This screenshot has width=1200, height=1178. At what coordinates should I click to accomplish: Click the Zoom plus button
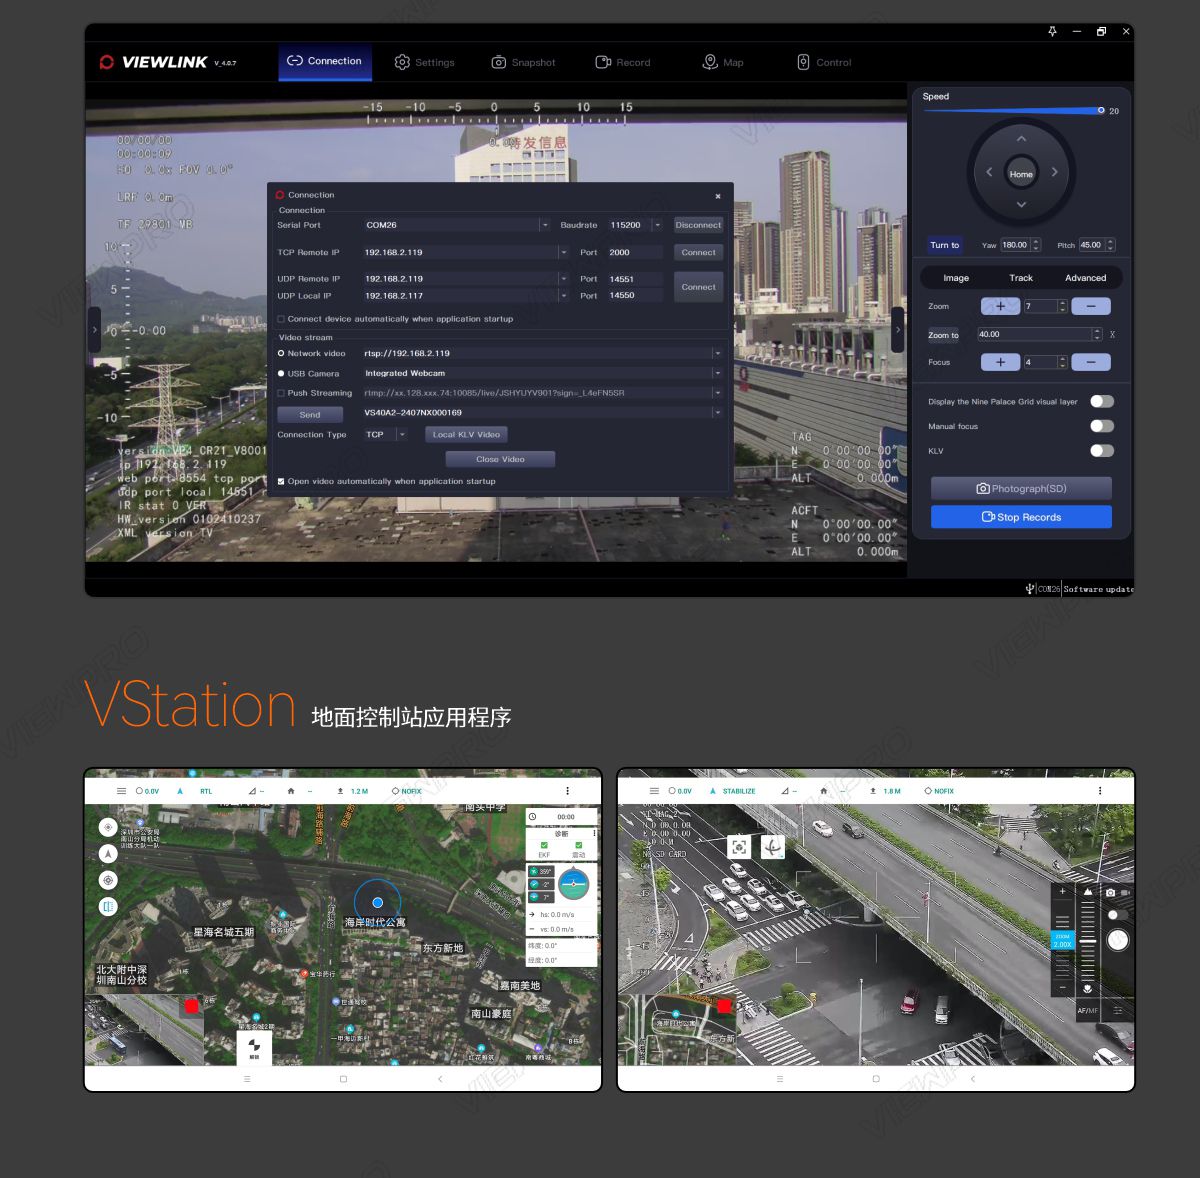pyautogui.click(x=1000, y=306)
